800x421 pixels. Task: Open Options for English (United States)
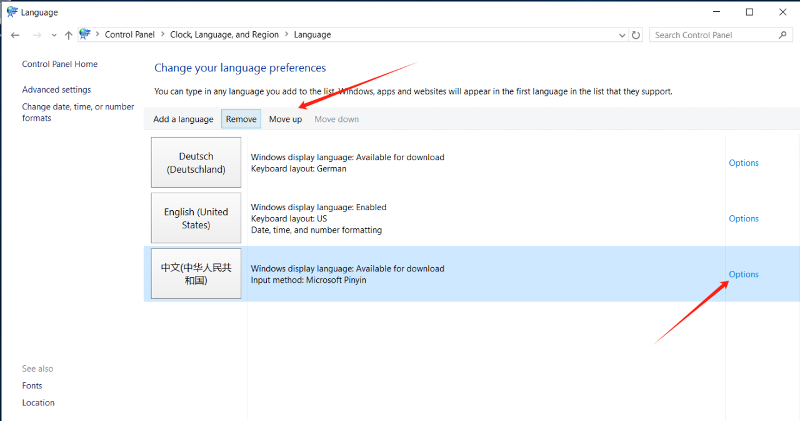coord(743,218)
